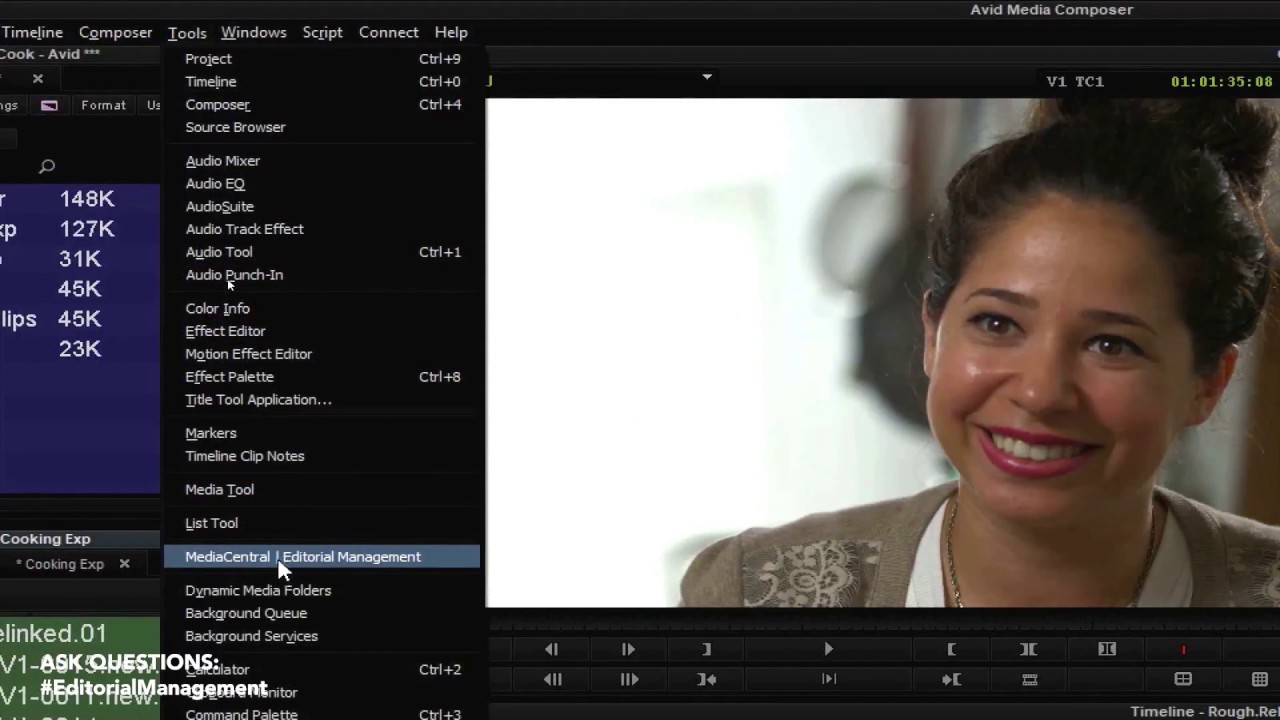
Task: Select the bin row showing 127K
Action: 80,229
